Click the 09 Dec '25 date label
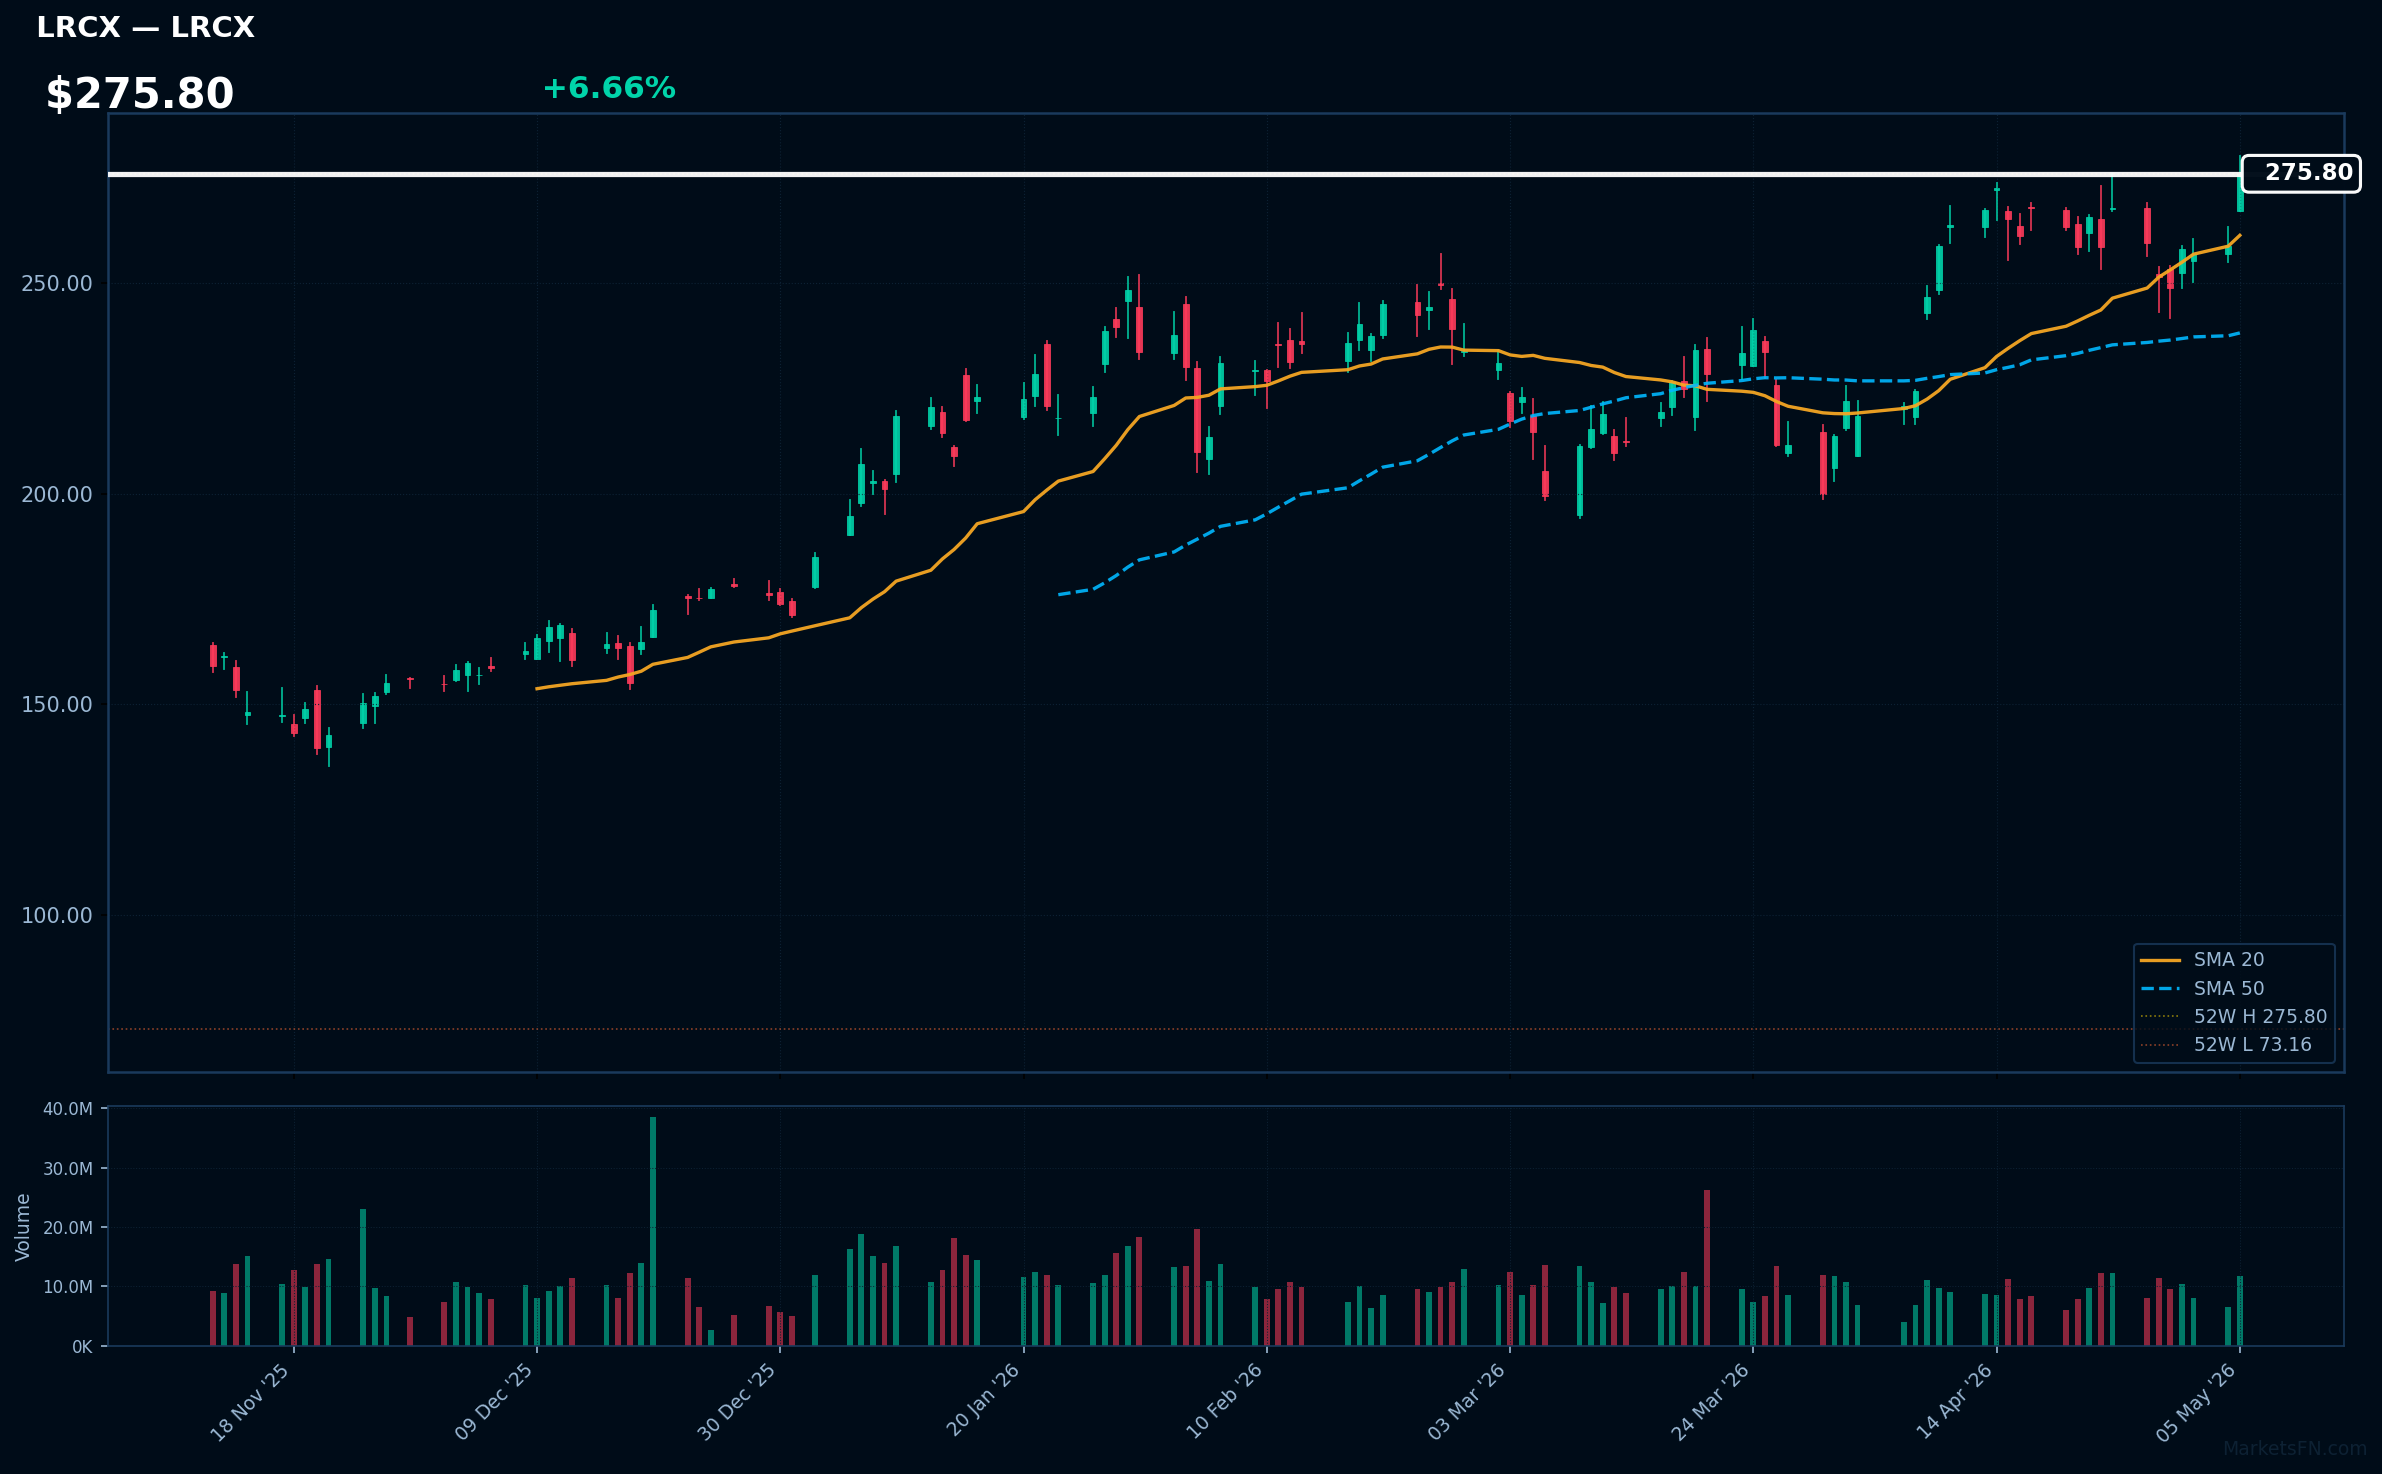This screenshot has height=1474, width=2382. [x=494, y=1402]
